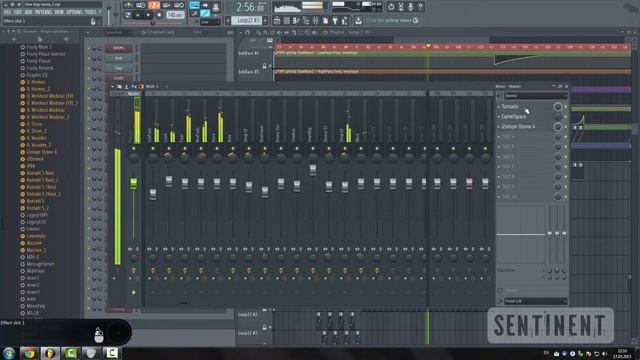Screen dimensions: 640x360
Task: Click the Stop button in the transport panel
Action: click(x=148, y=15)
